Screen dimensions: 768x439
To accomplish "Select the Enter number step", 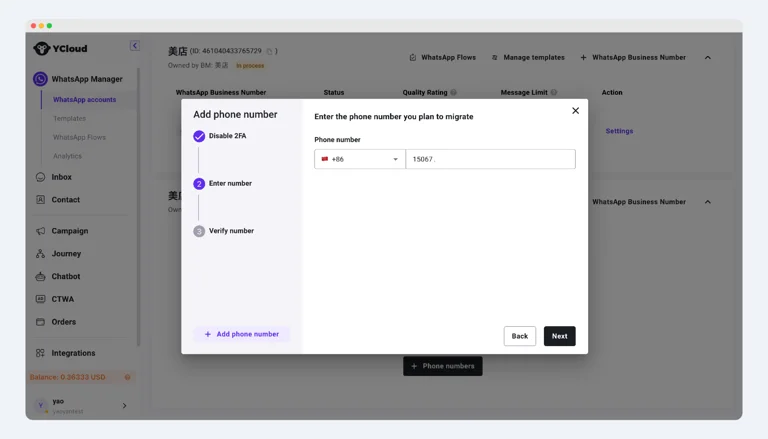I will coord(222,183).
